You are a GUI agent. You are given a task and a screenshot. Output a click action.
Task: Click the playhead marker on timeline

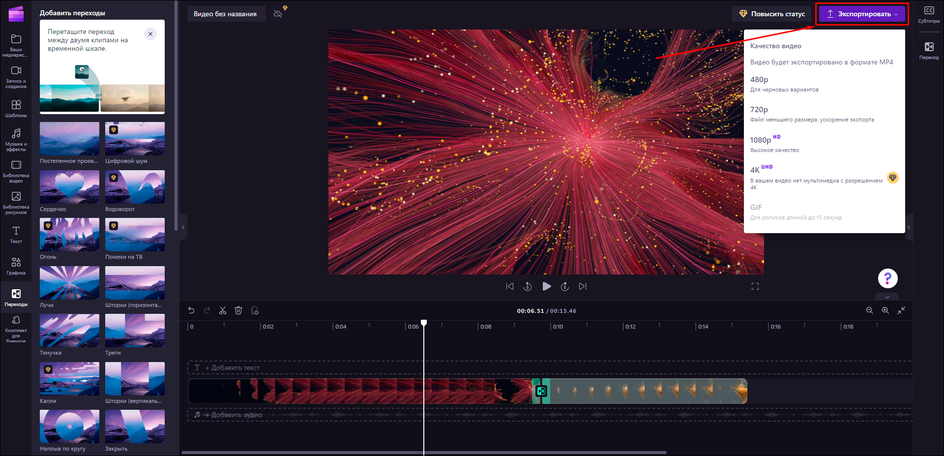(x=424, y=323)
